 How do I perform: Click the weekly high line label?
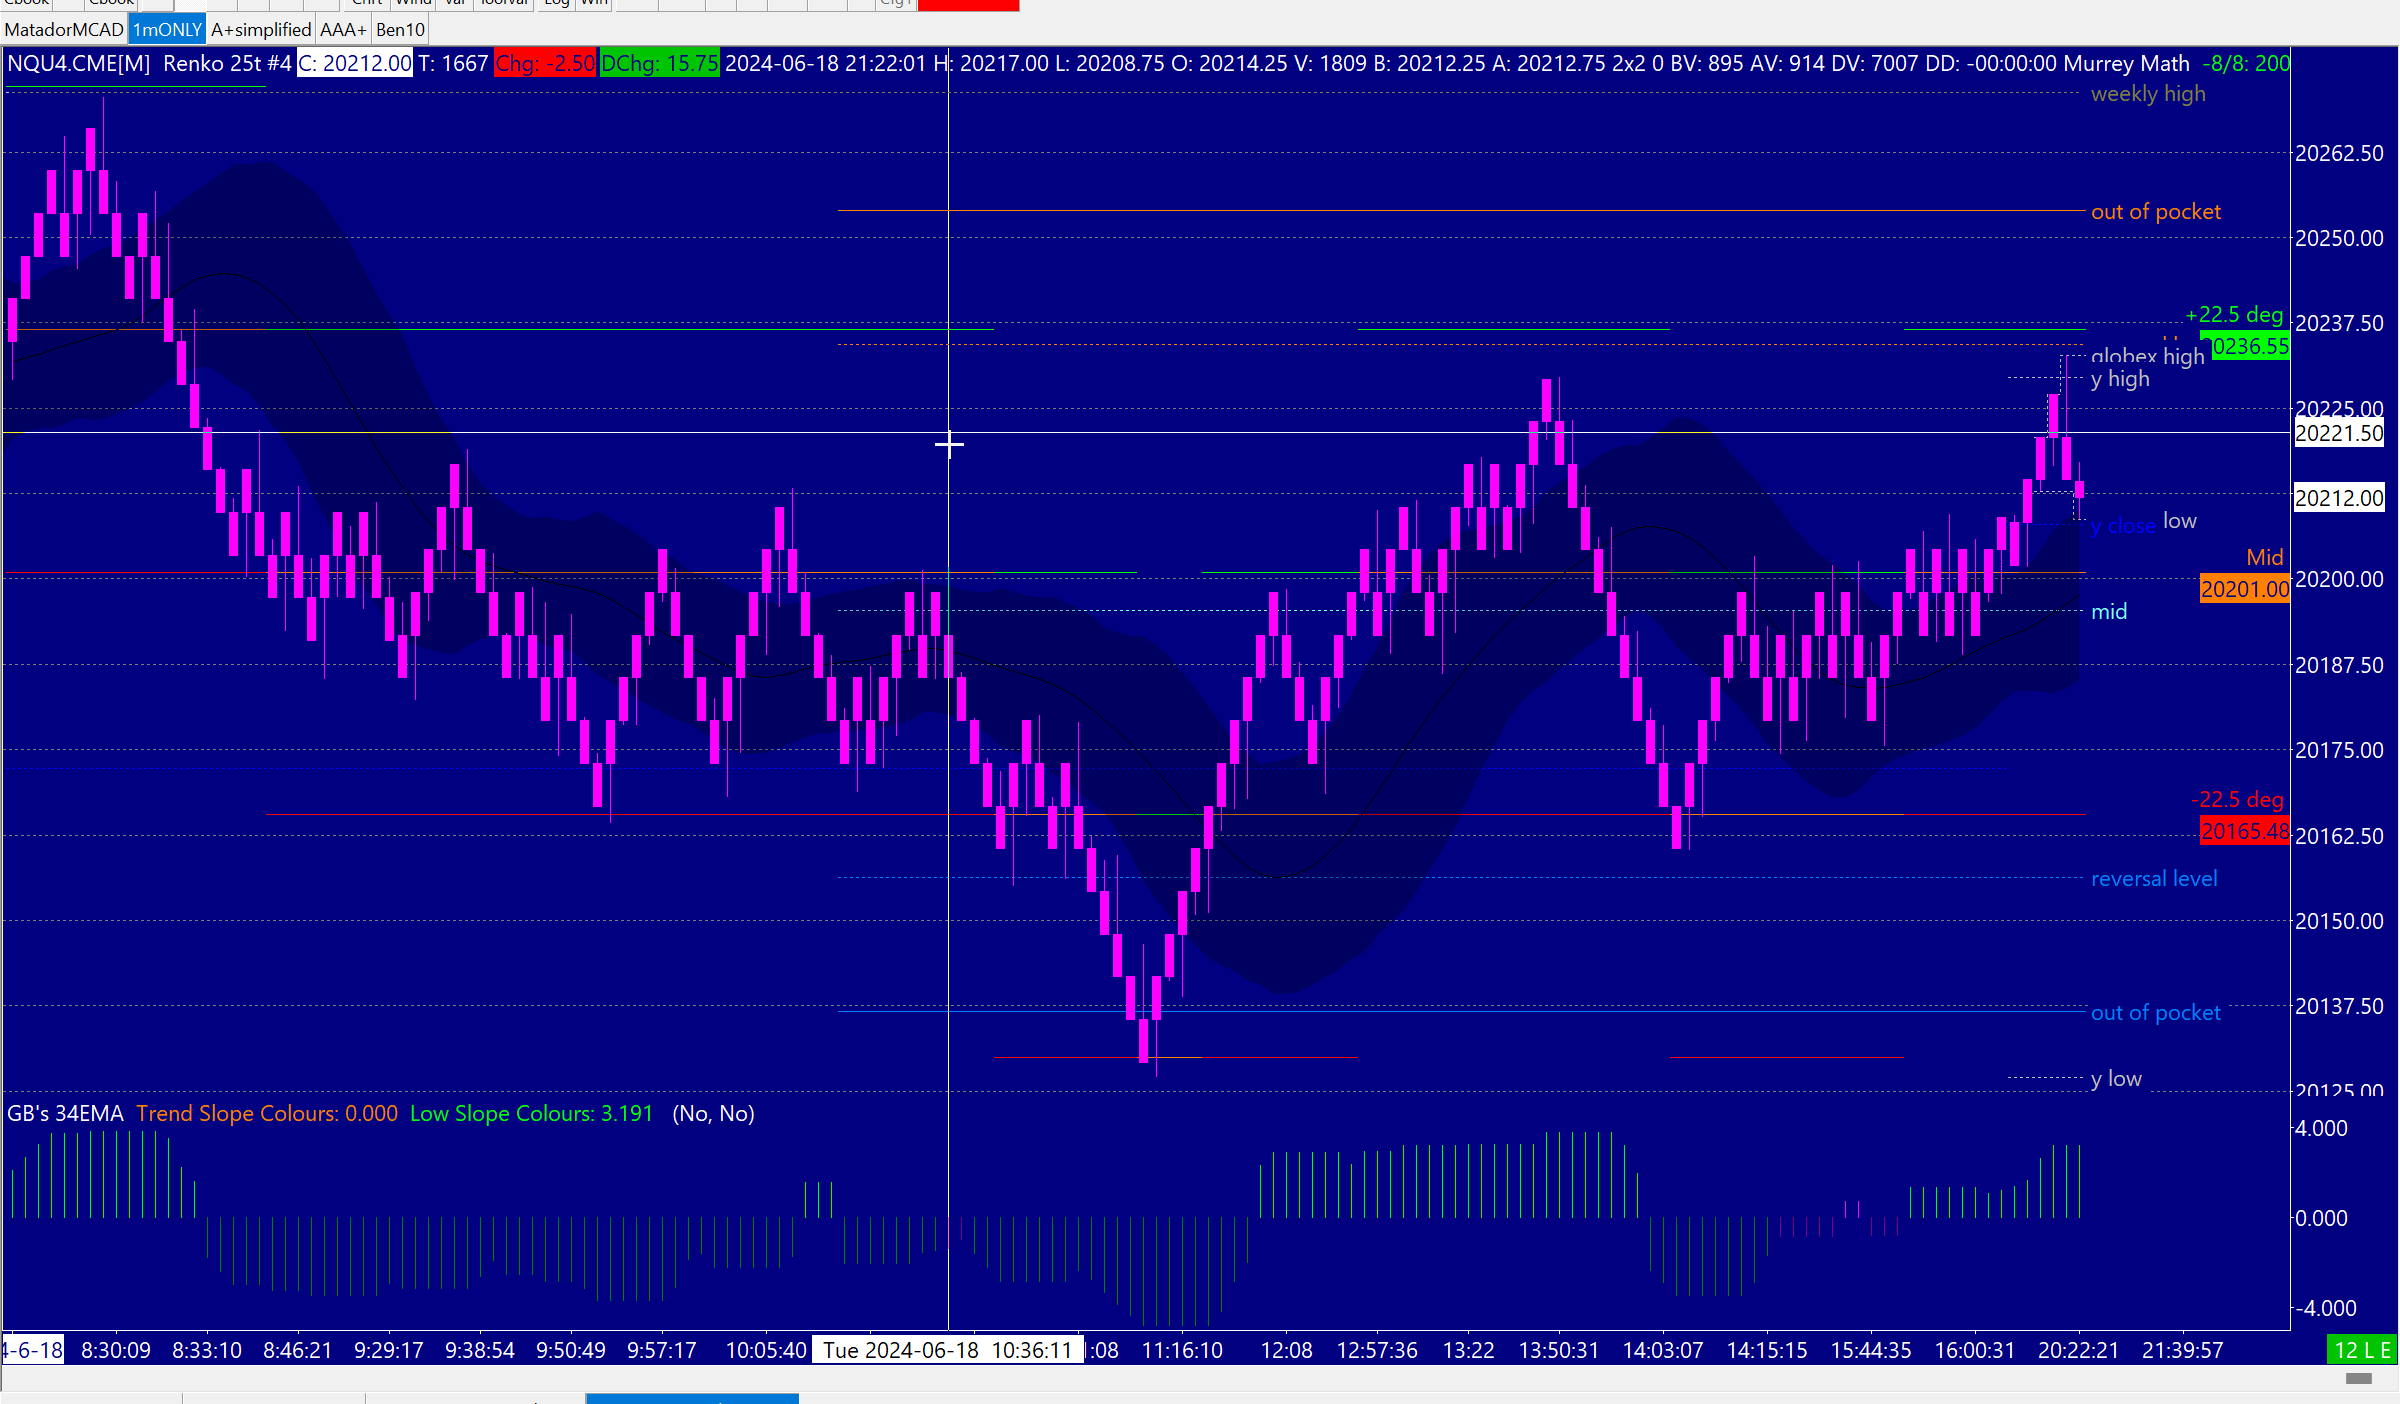(2148, 94)
